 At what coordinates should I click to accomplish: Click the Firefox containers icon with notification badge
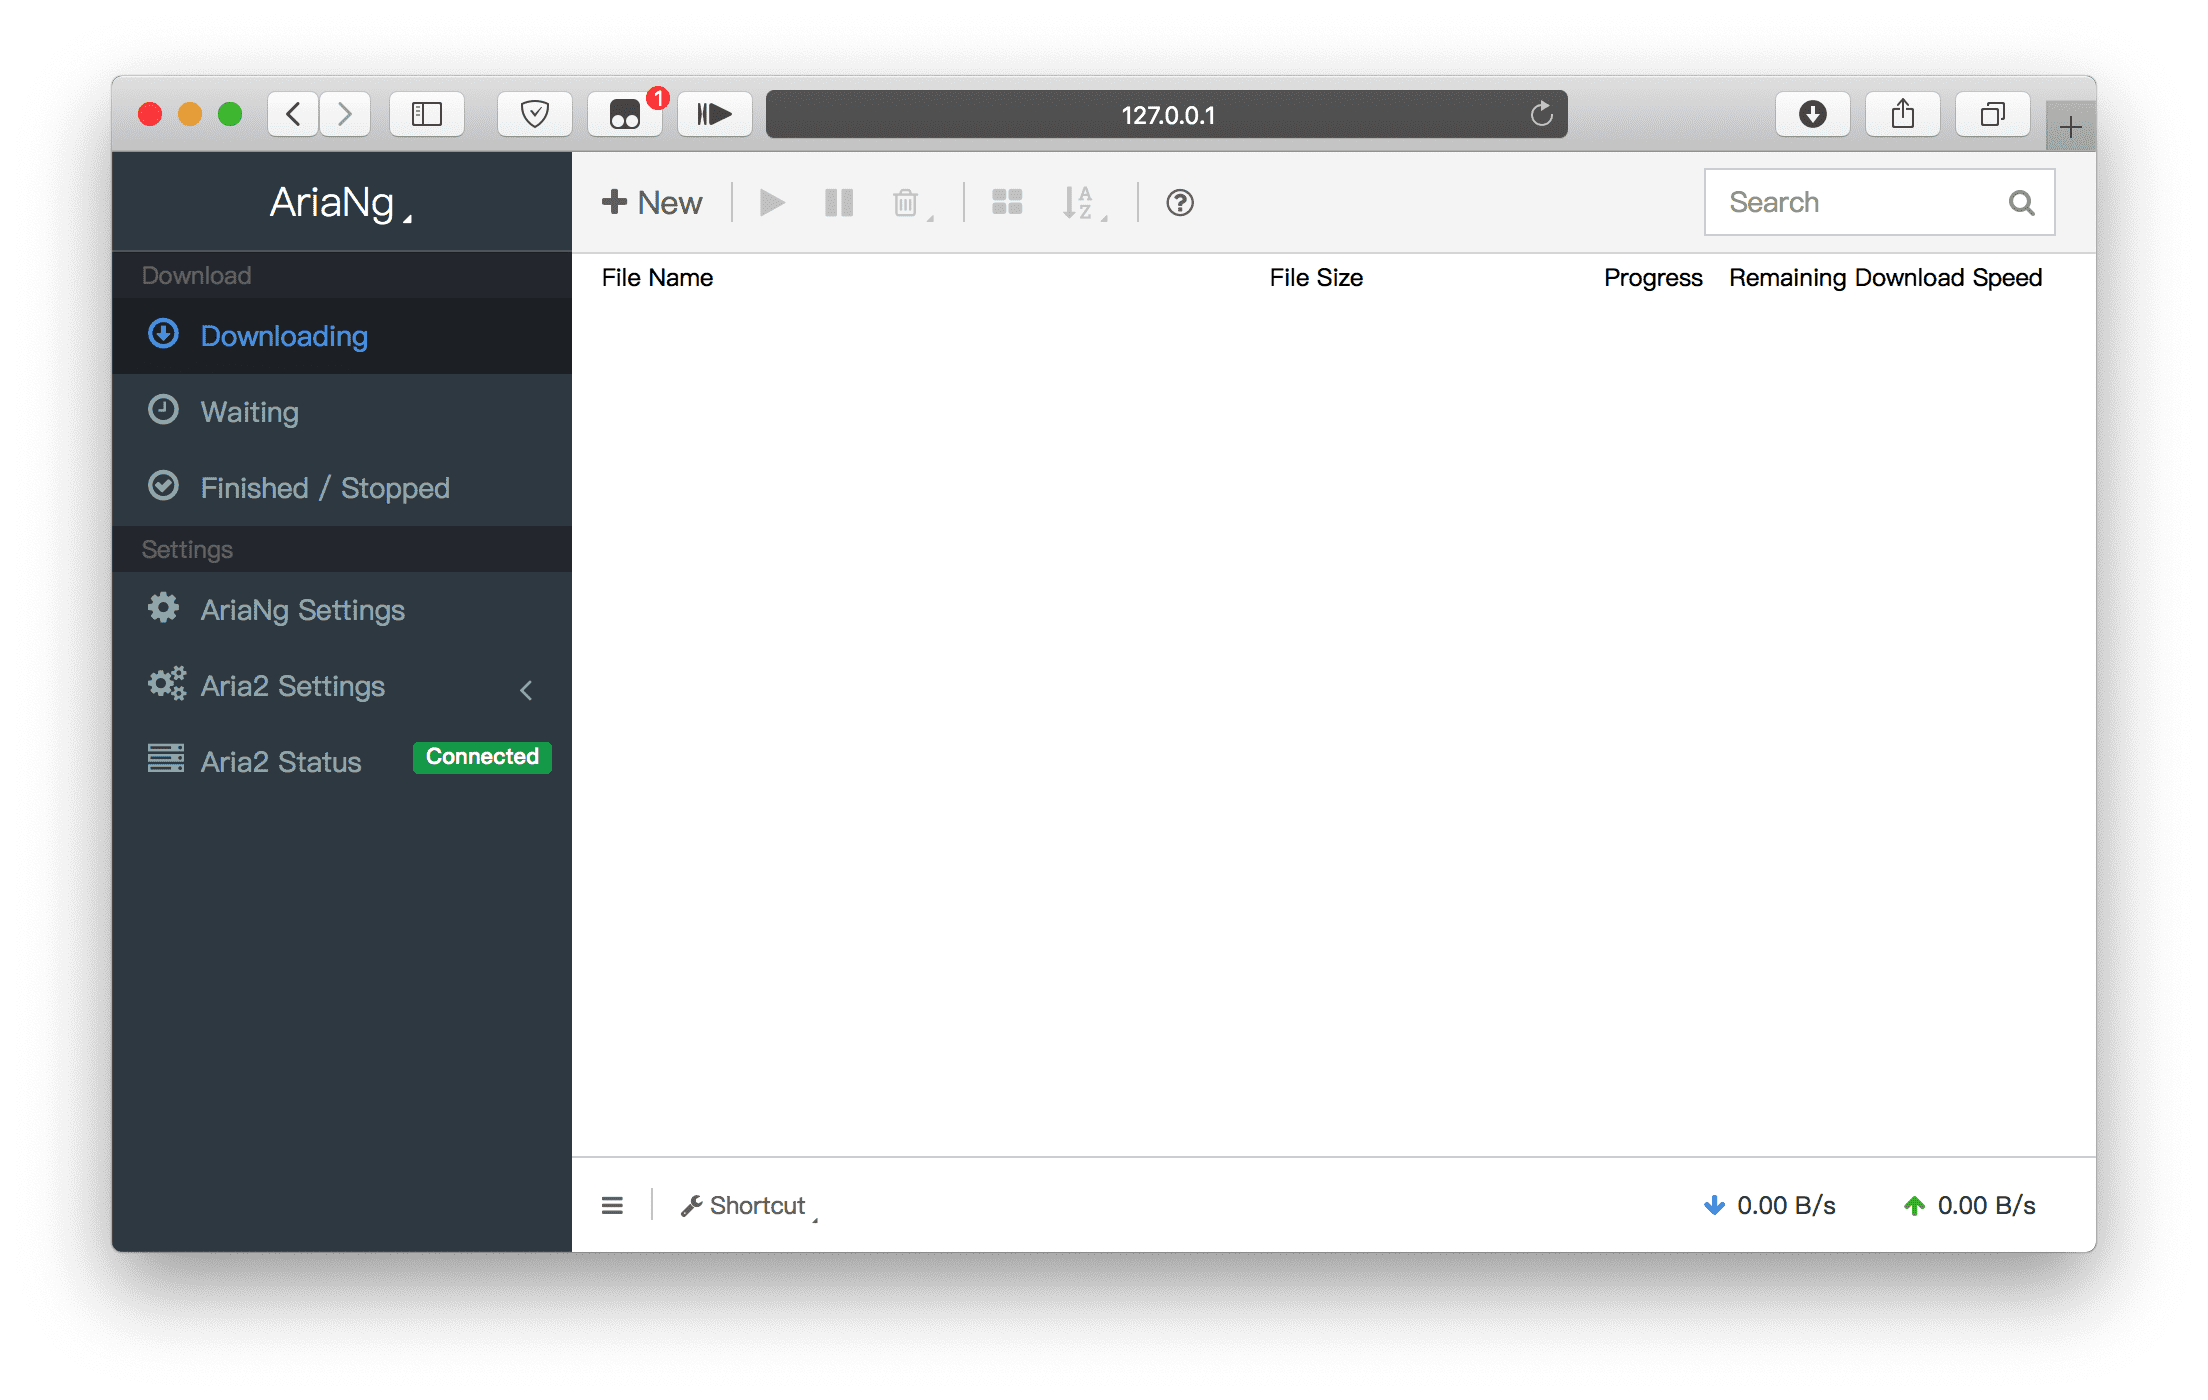pyautogui.click(x=625, y=114)
